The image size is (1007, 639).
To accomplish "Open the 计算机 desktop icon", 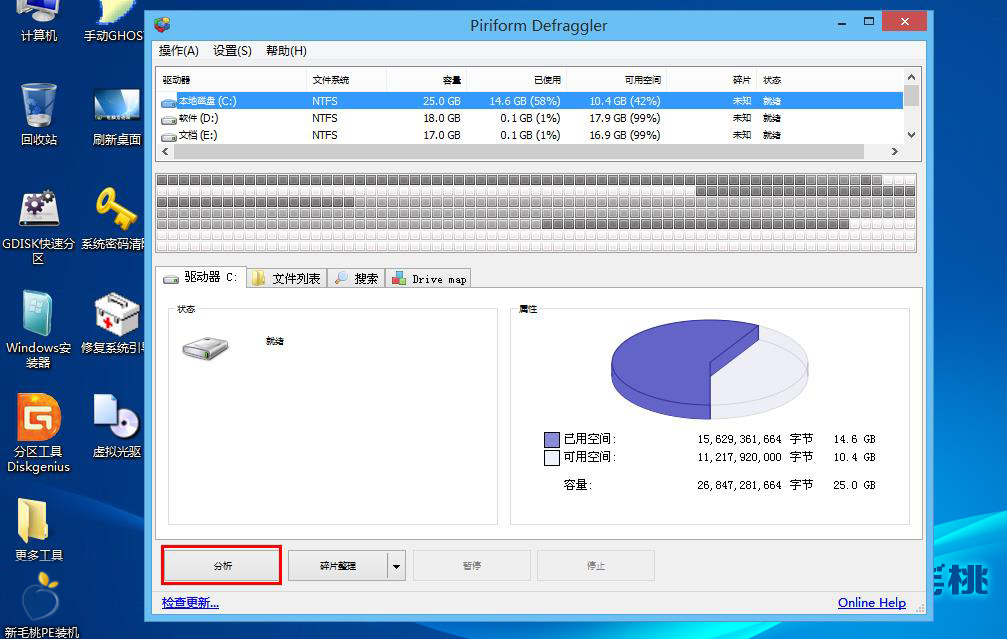I will [39, 19].
